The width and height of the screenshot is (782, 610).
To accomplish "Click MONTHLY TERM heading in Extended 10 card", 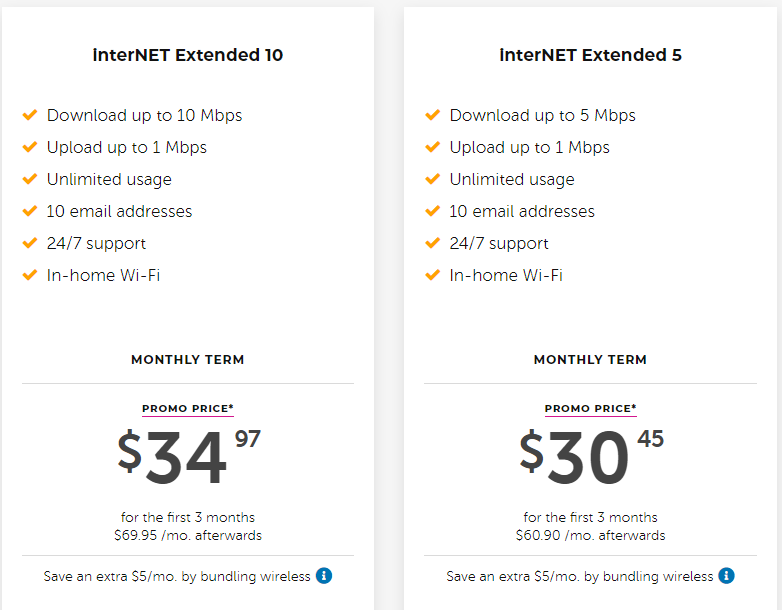I will click(x=188, y=360).
